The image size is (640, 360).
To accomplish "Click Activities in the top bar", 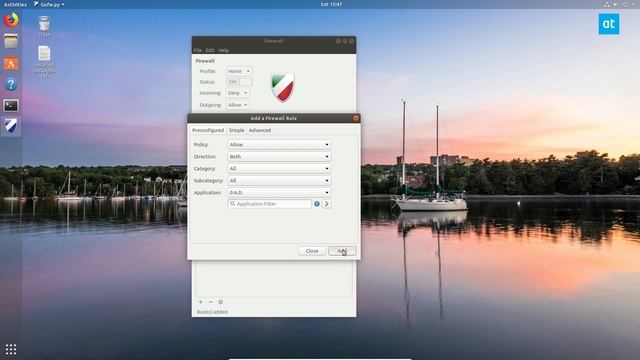I will point(15,4).
